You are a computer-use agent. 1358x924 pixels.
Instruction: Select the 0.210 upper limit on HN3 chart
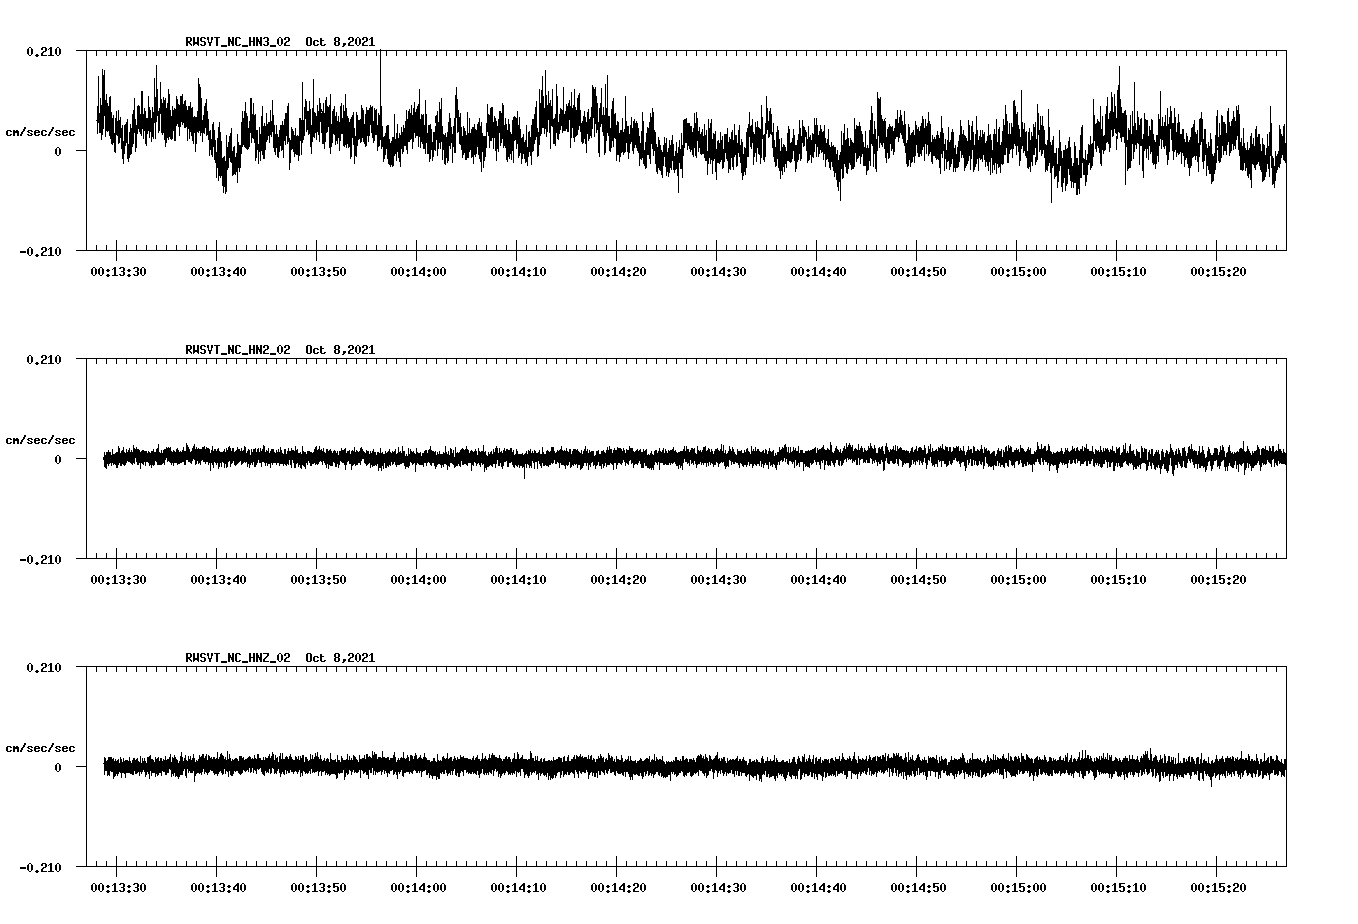(x=44, y=51)
